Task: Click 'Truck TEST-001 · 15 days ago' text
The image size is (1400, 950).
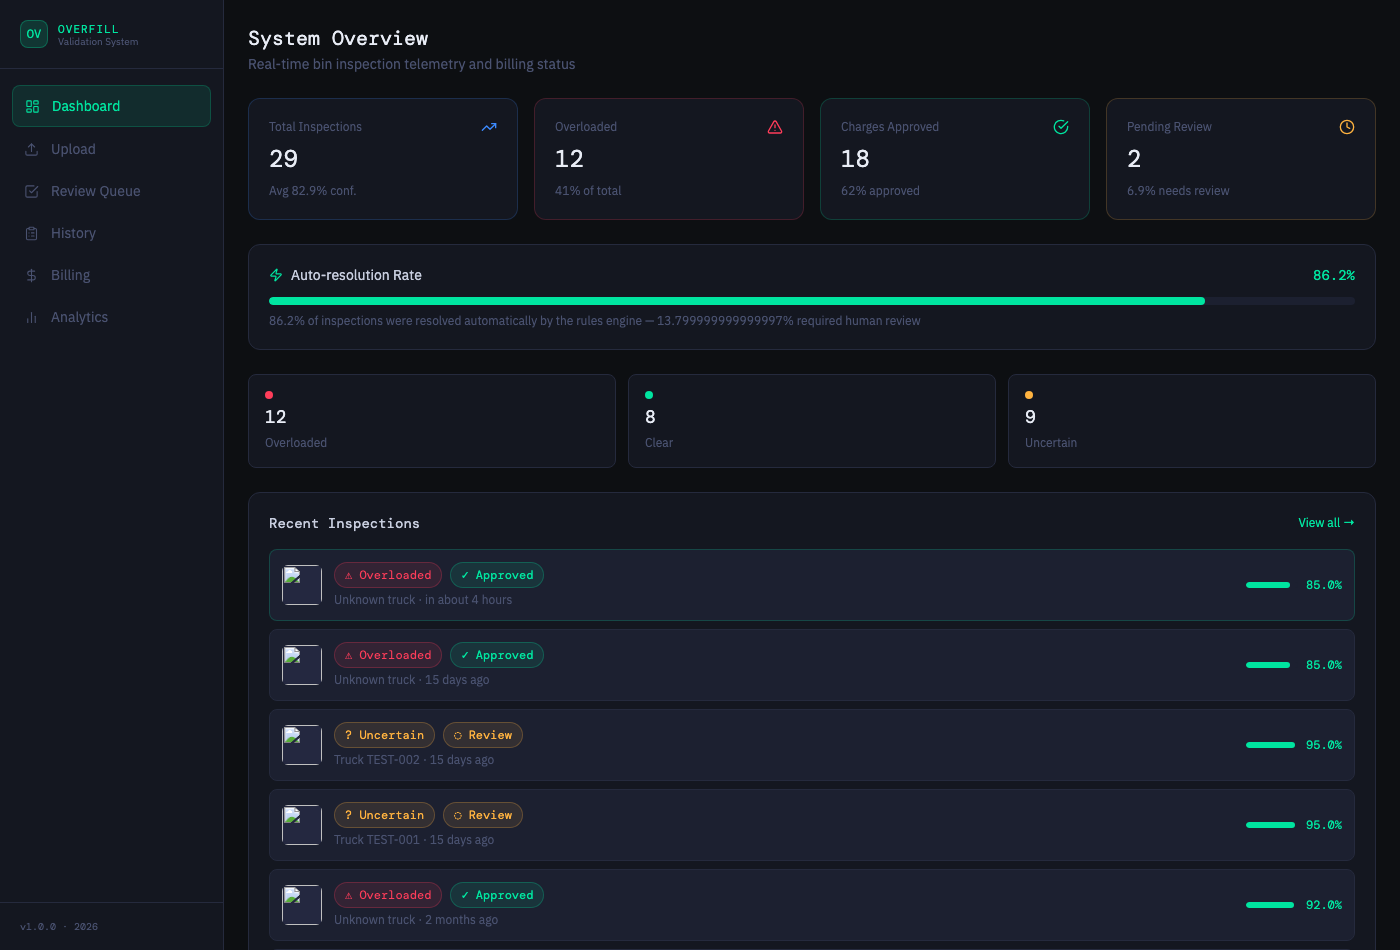Action: [x=414, y=840]
